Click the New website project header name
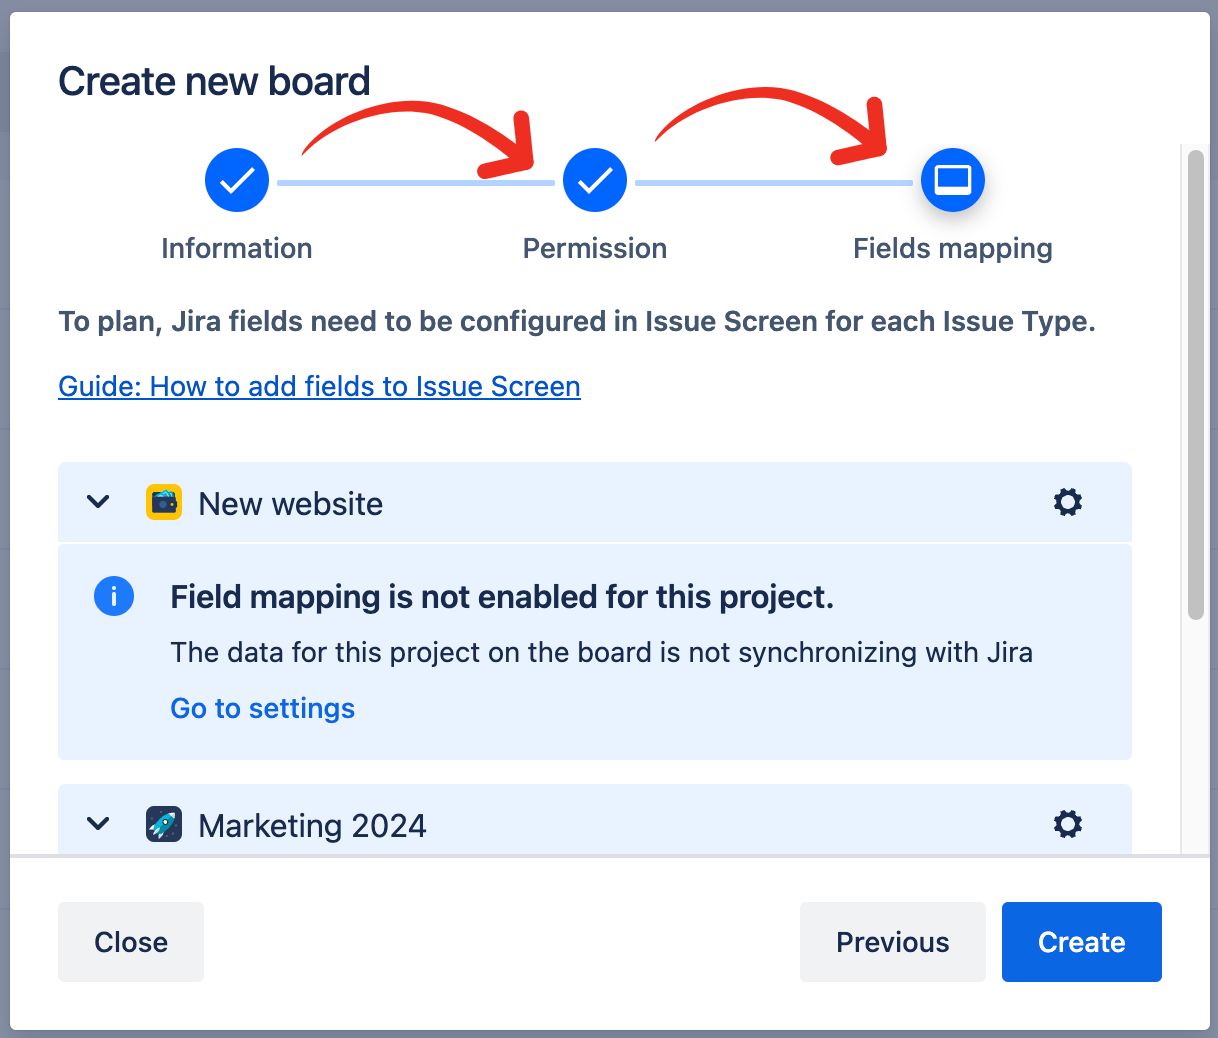The image size is (1218, 1038). tap(290, 504)
